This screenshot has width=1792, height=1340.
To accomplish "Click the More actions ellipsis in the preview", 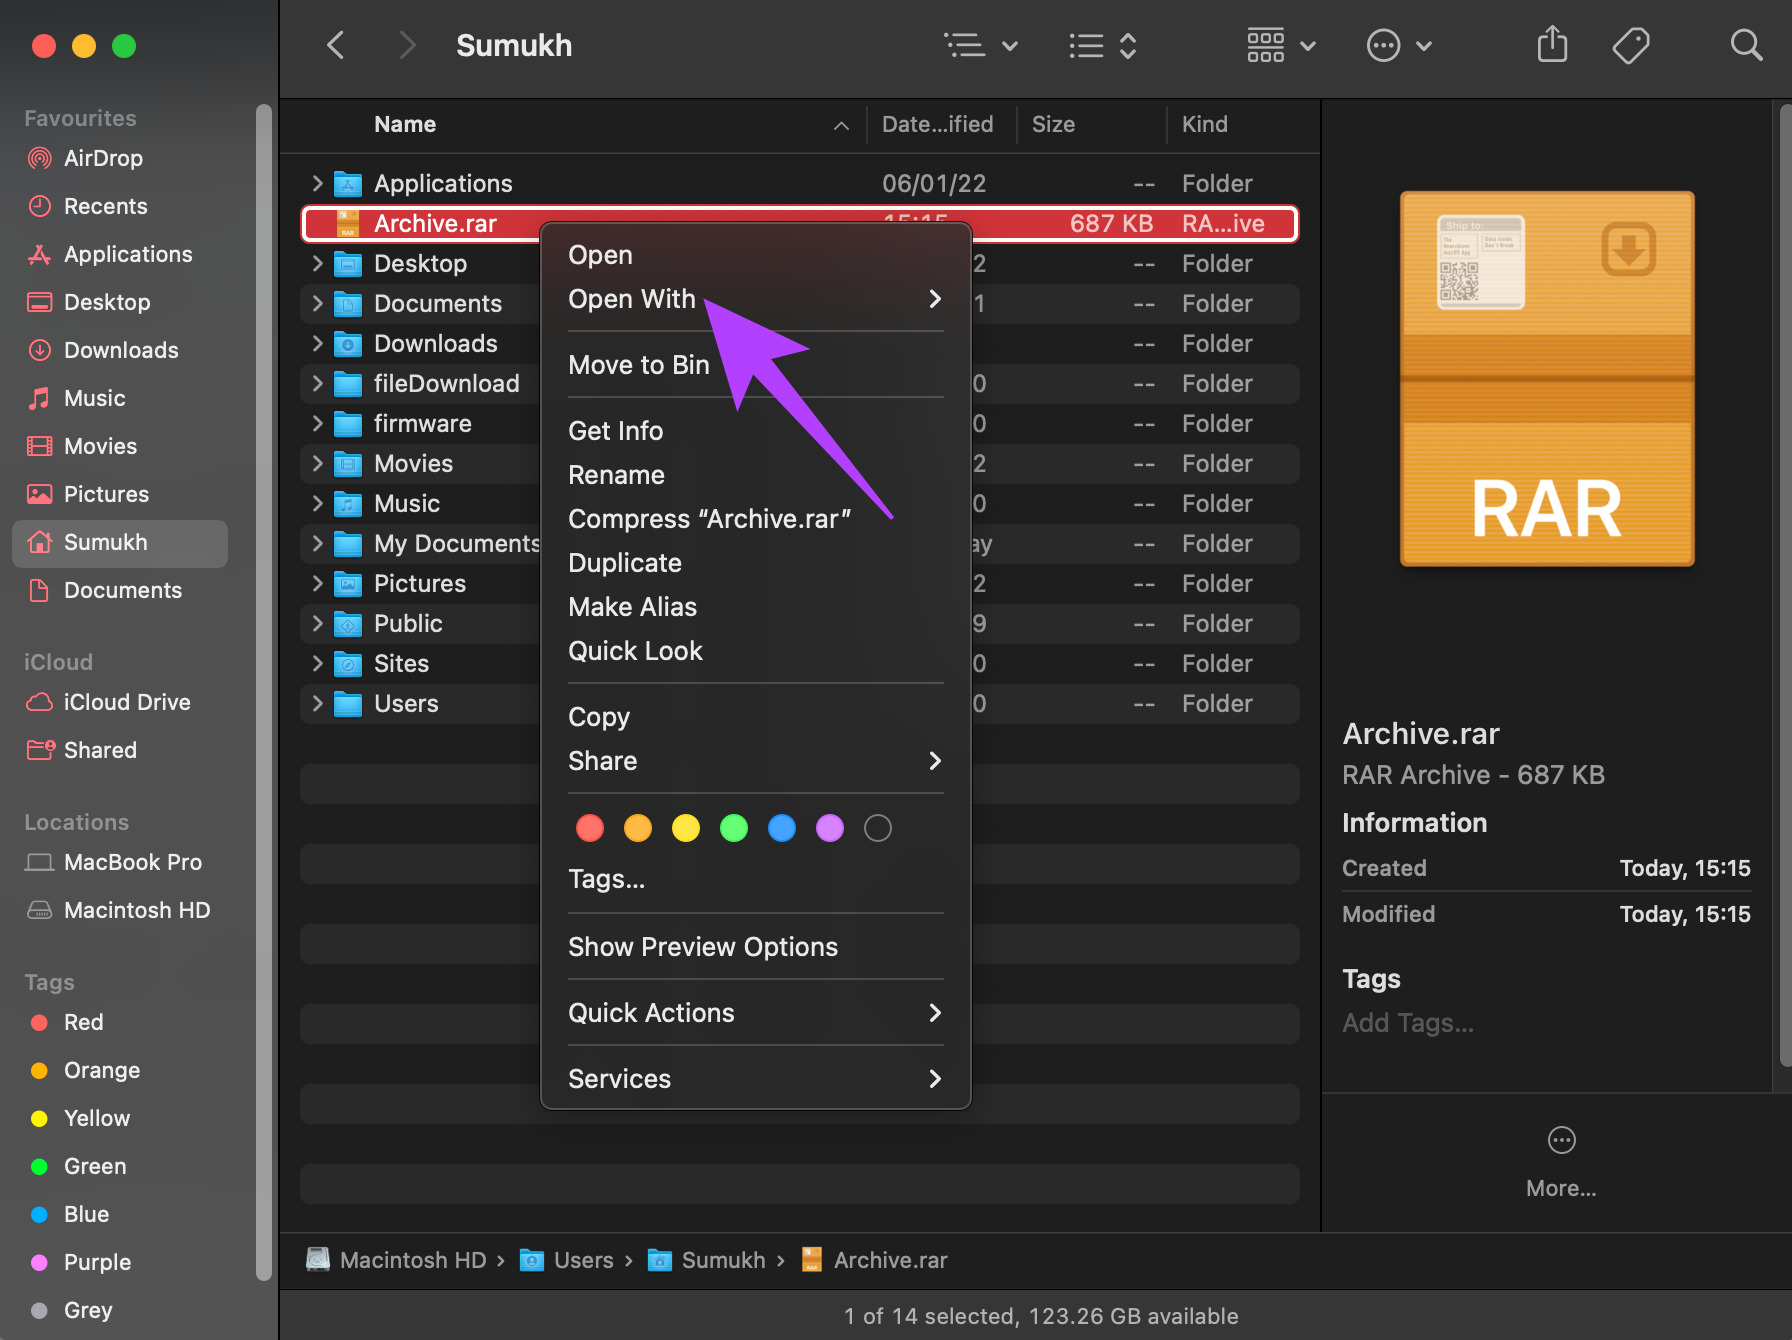I will [1561, 1140].
